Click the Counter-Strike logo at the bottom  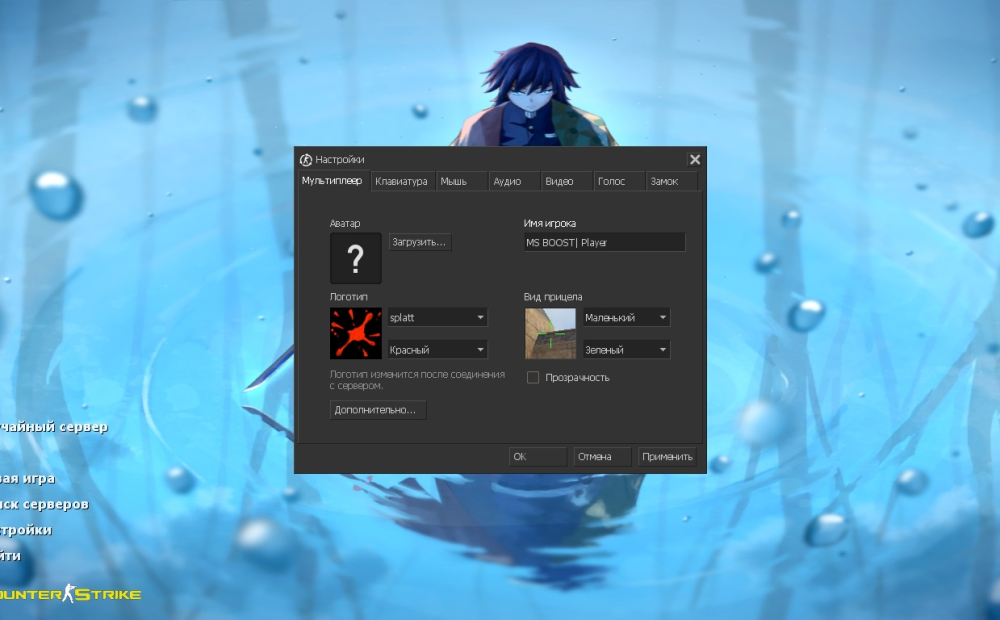[x=70, y=594]
